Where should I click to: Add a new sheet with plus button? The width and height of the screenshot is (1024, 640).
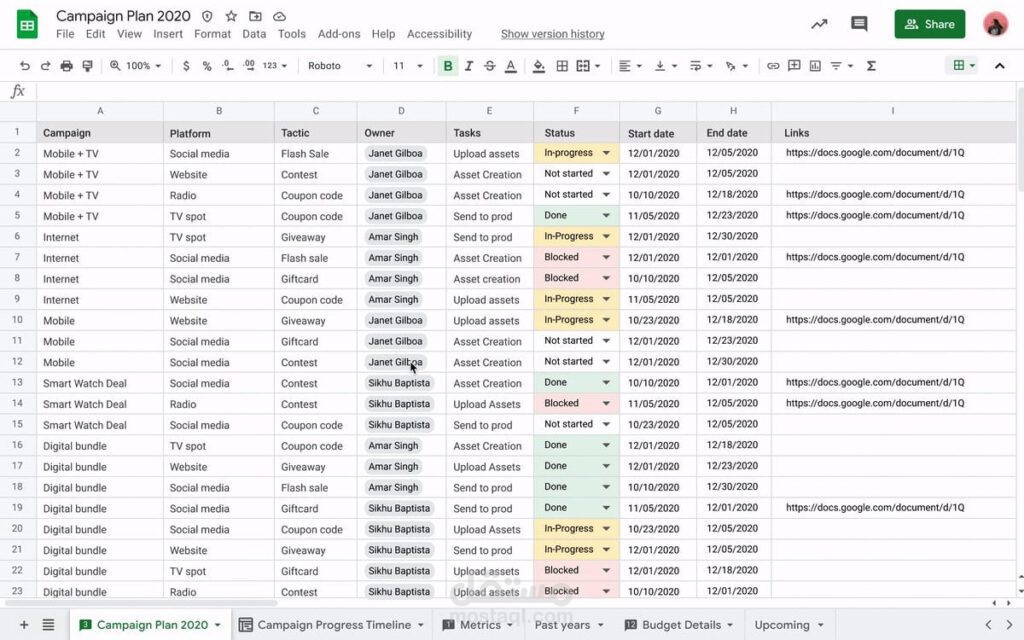(24, 625)
